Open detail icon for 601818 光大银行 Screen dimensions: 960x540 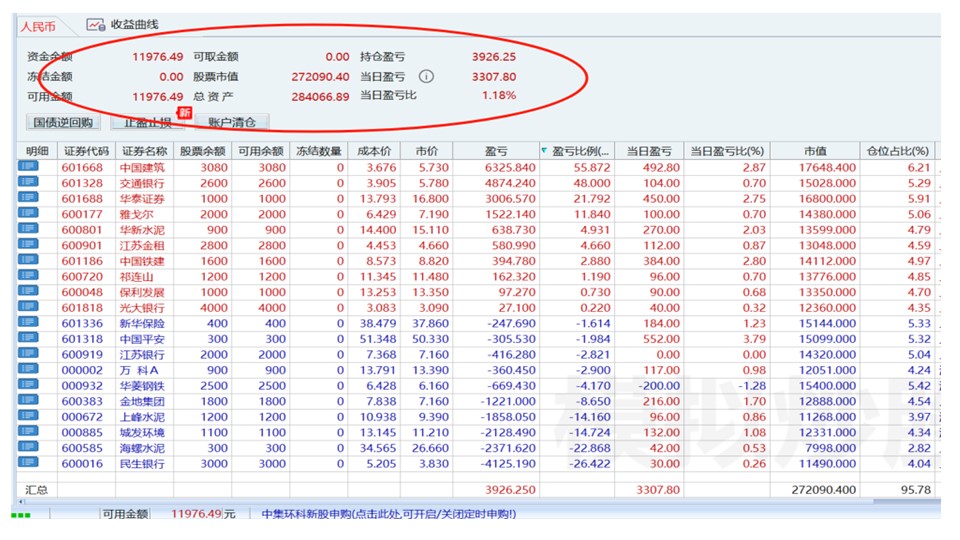[x=29, y=307]
